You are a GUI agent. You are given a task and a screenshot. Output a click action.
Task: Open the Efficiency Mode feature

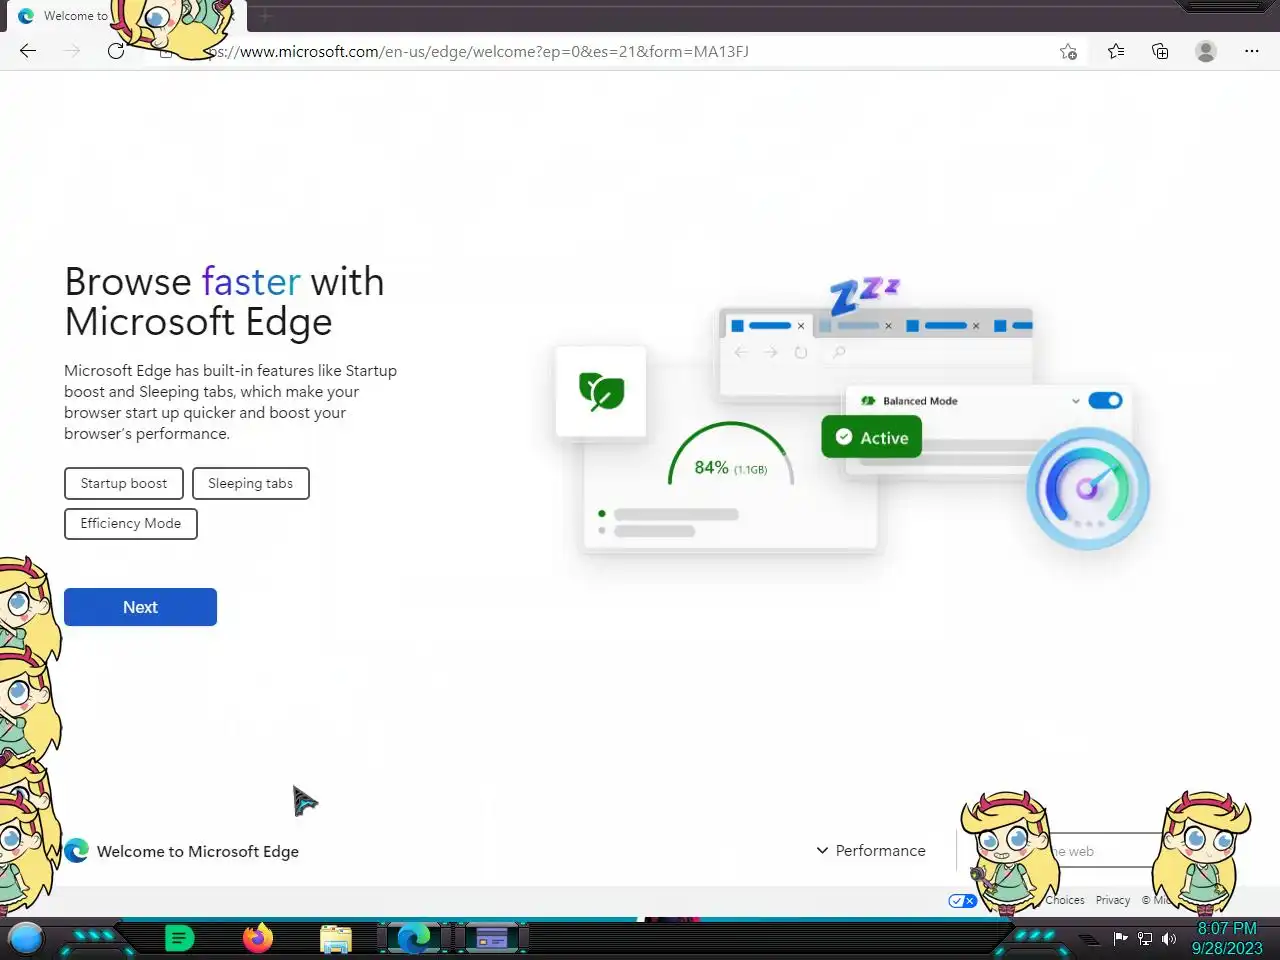(131, 523)
